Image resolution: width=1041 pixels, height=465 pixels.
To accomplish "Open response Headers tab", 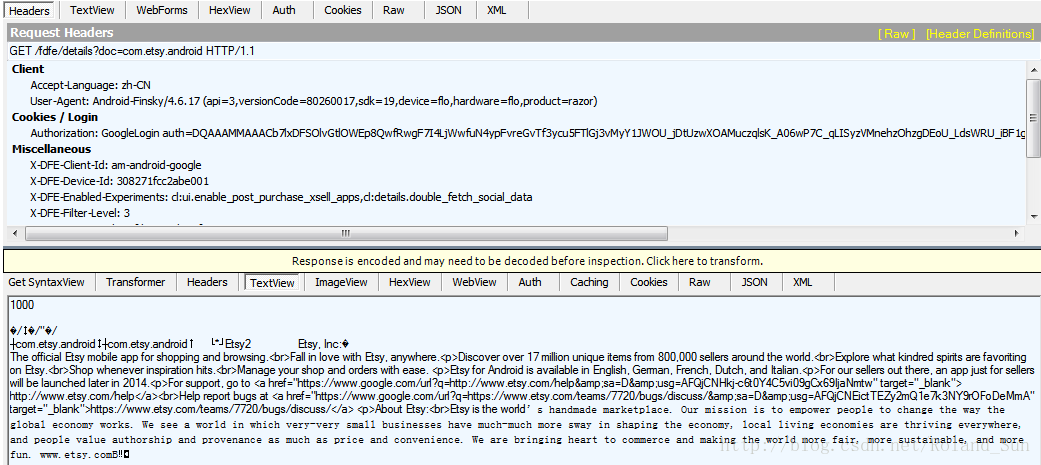I will pos(207,282).
